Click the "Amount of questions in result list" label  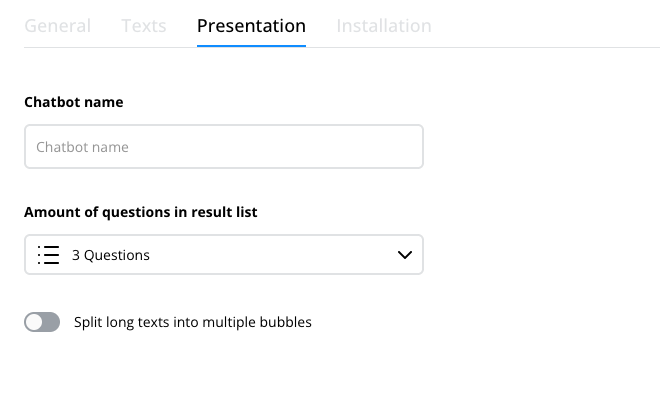pyautogui.click(x=141, y=212)
